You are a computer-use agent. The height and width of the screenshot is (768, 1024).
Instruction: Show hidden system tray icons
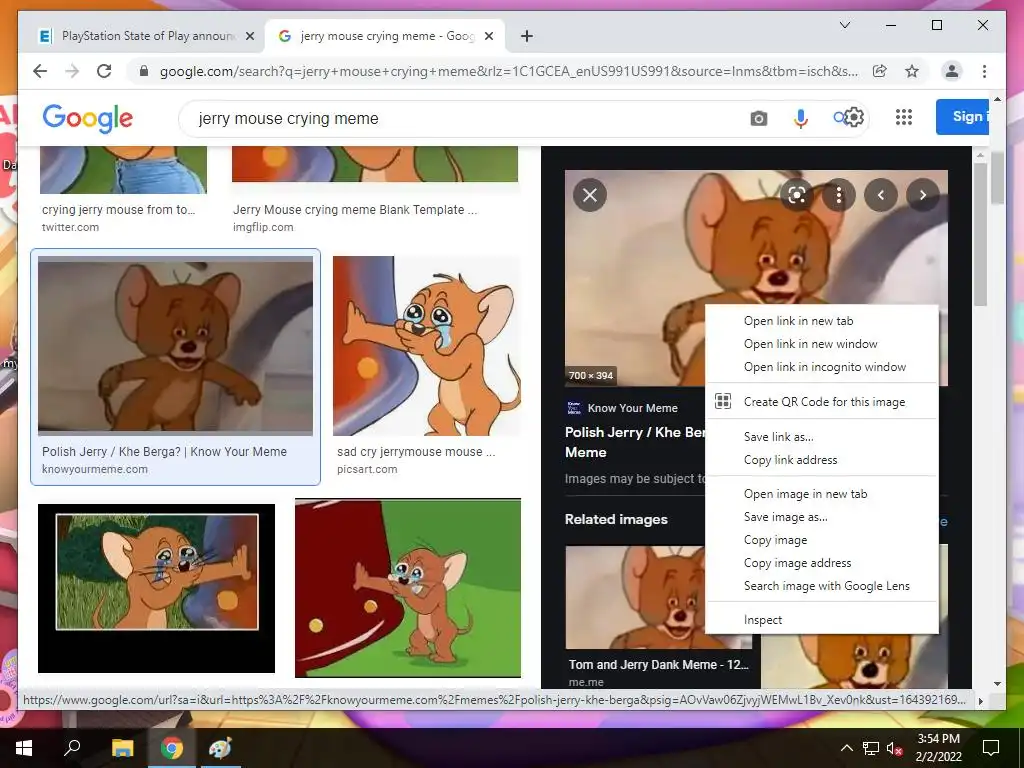tap(846, 748)
